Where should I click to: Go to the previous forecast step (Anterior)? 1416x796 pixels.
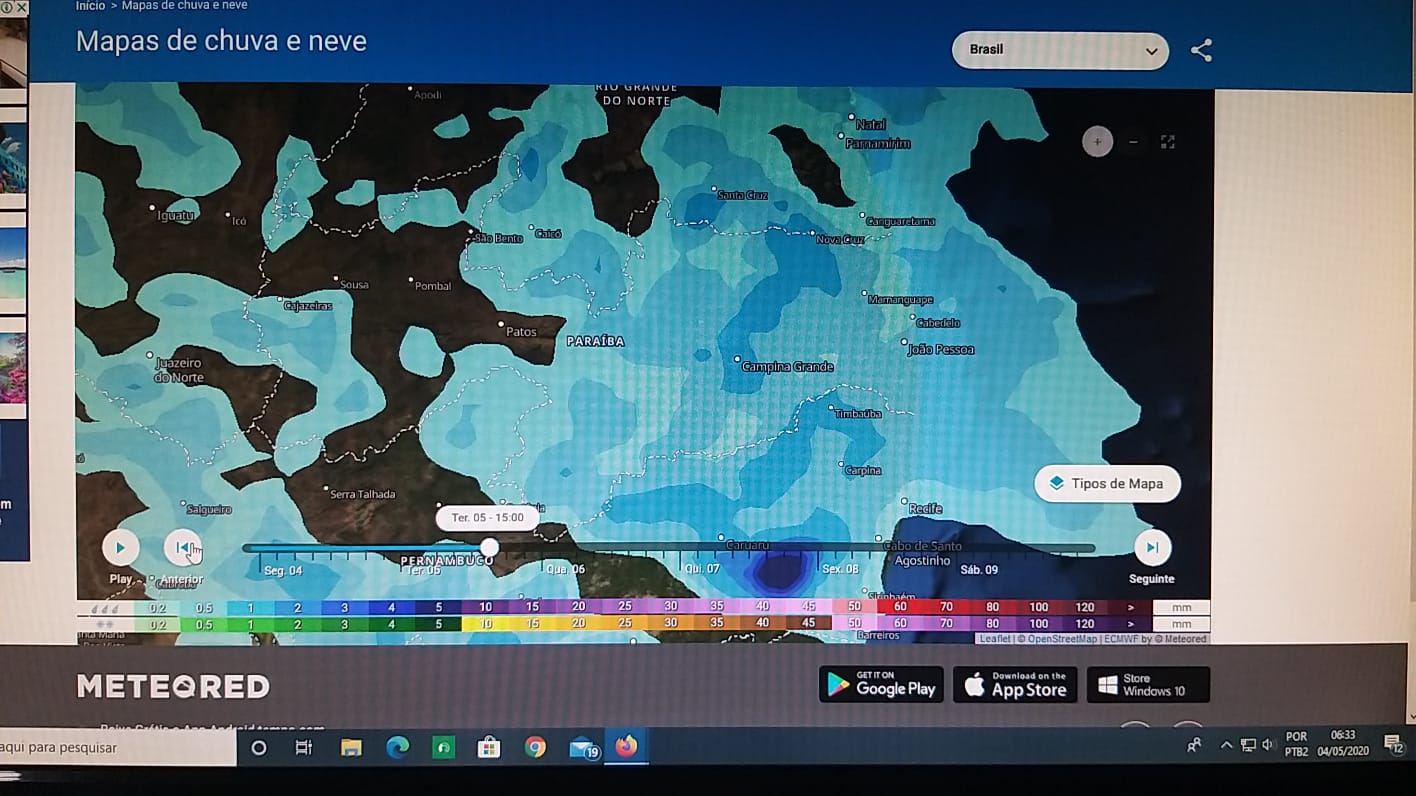[182, 548]
